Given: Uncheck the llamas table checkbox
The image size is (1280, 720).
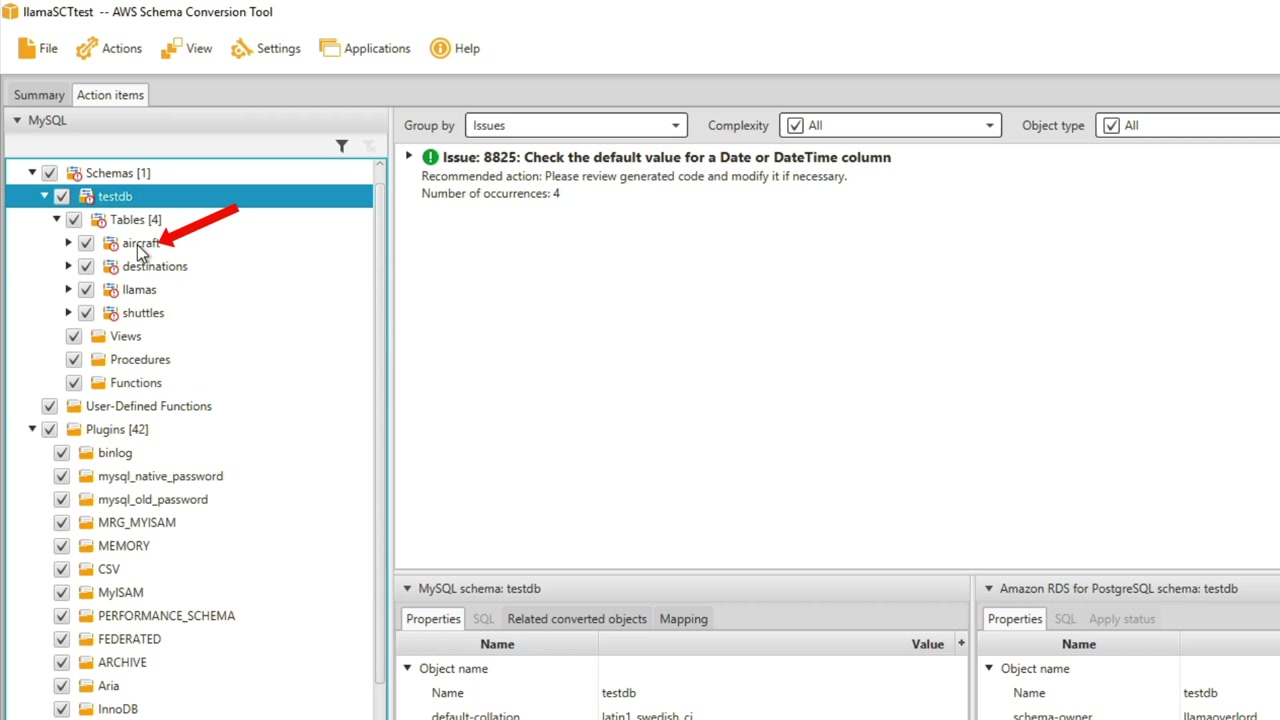Looking at the screenshot, I should (86, 290).
